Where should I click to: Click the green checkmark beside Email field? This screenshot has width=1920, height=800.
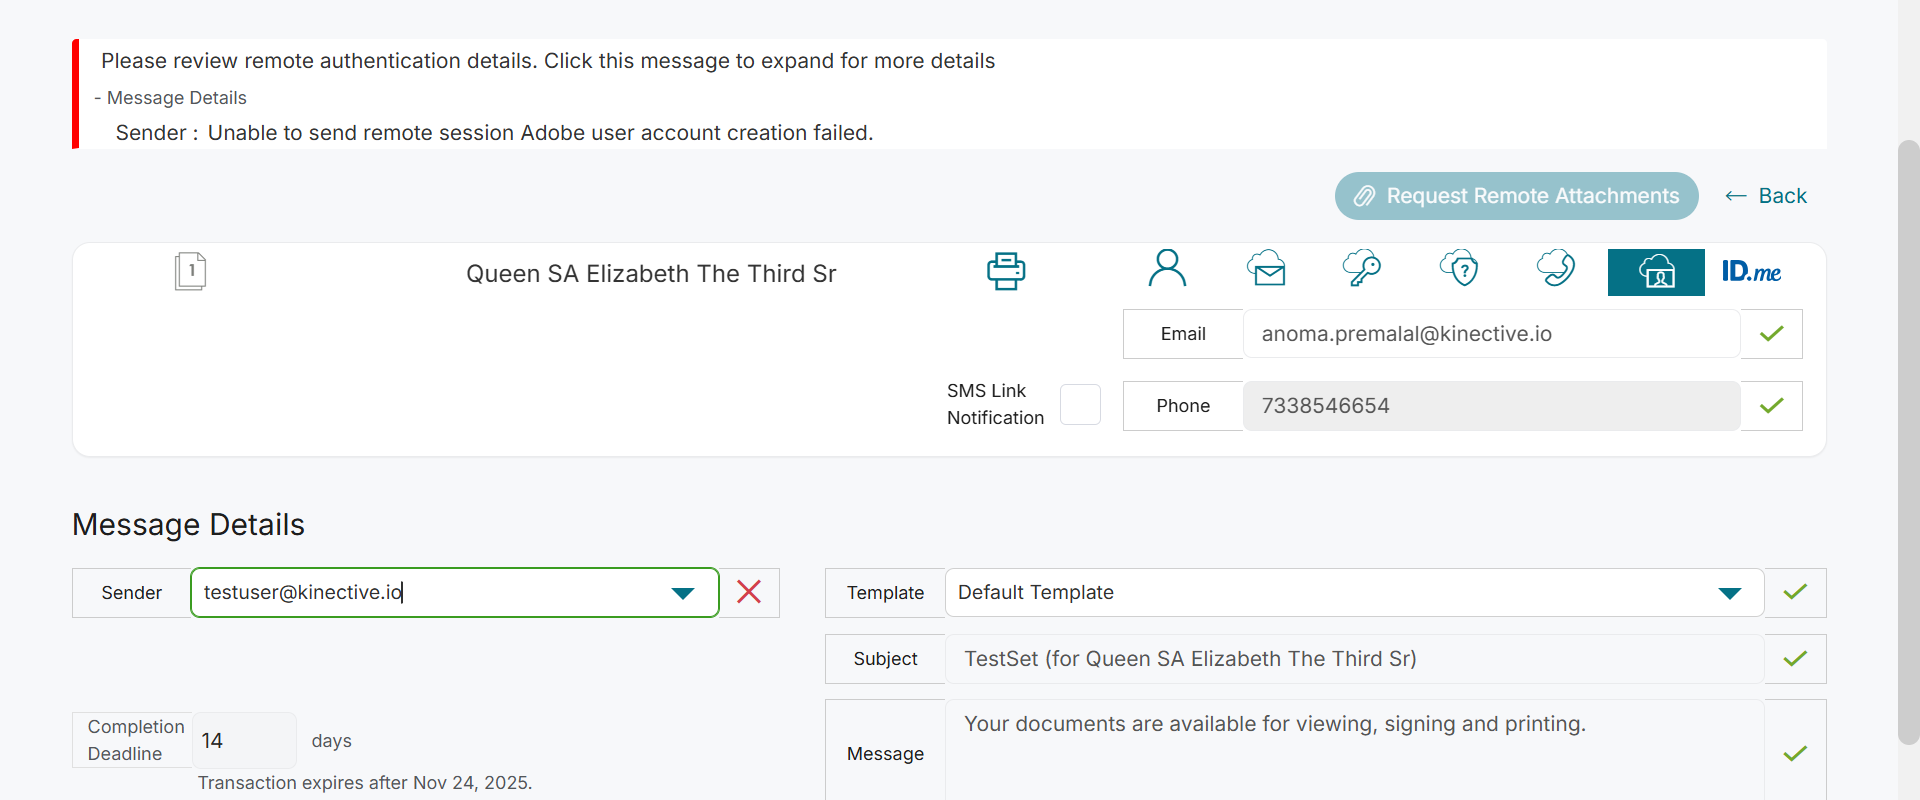click(x=1771, y=334)
